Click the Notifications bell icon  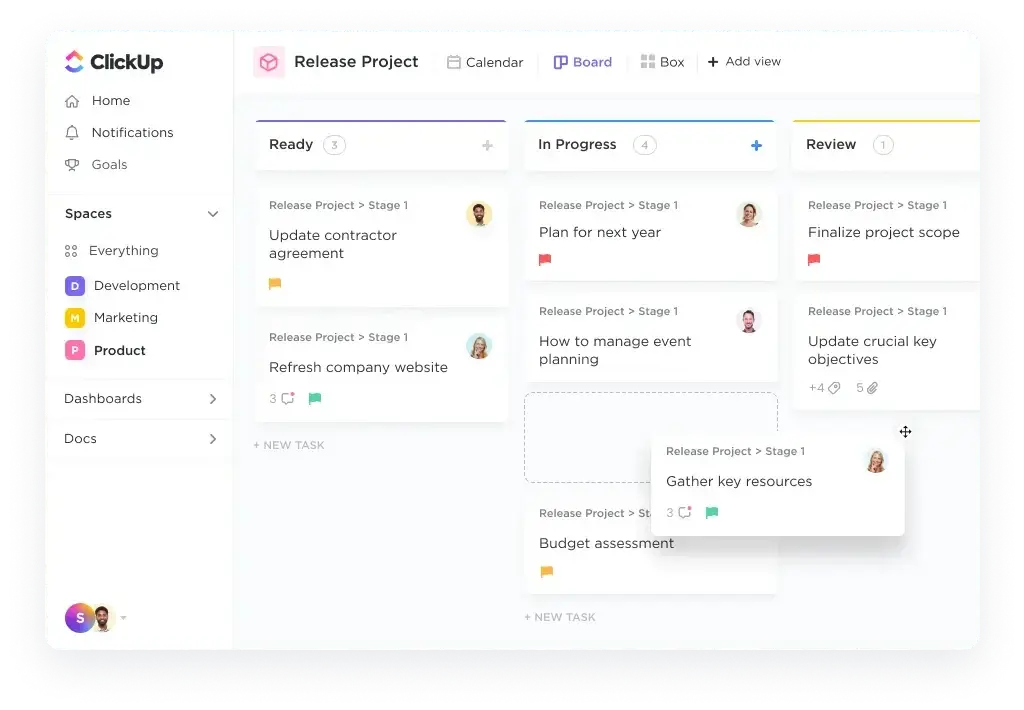point(72,133)
